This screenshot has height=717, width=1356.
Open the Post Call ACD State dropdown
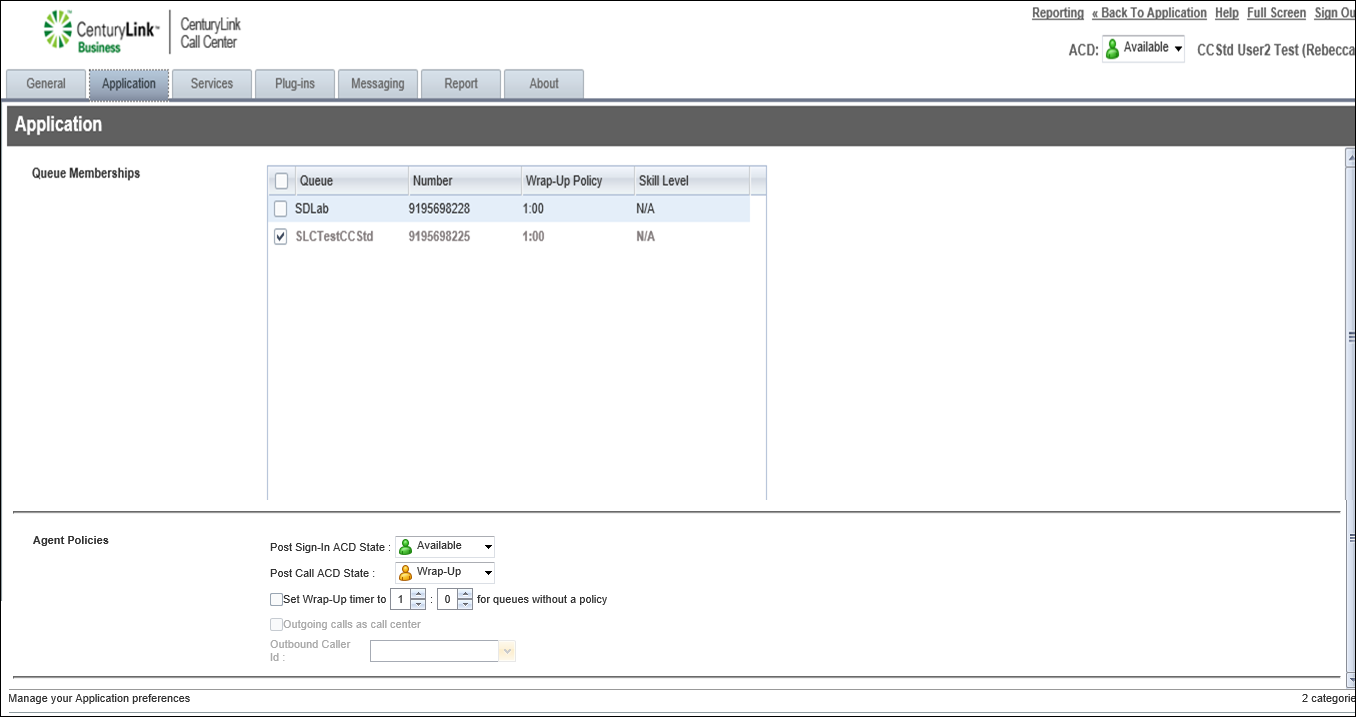pyautogui.click(x=445, y=573)
